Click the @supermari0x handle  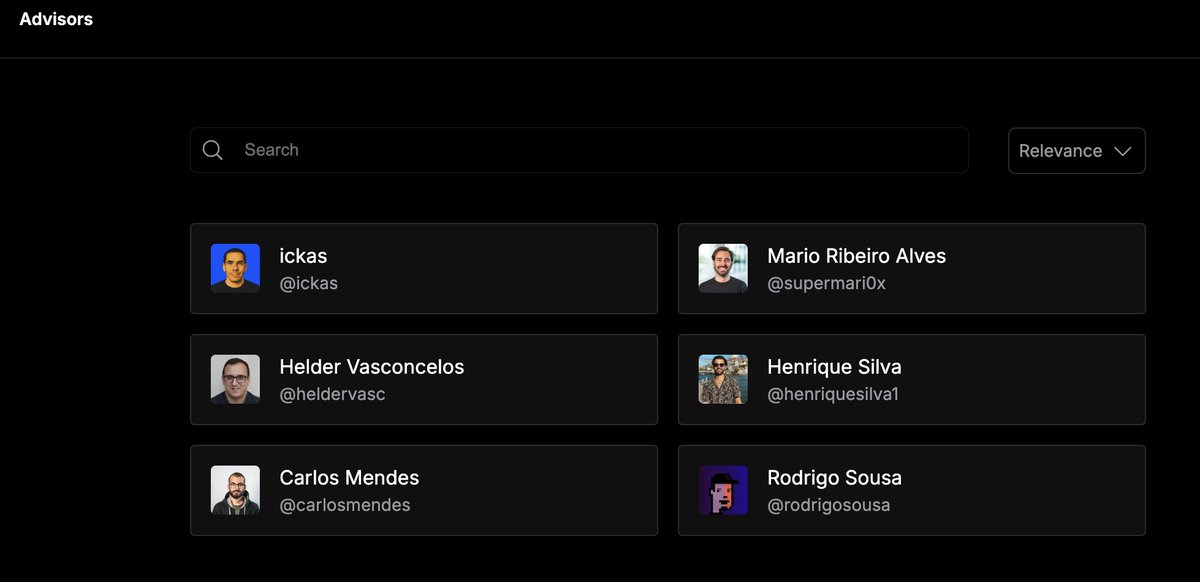(x=827, y=283)
